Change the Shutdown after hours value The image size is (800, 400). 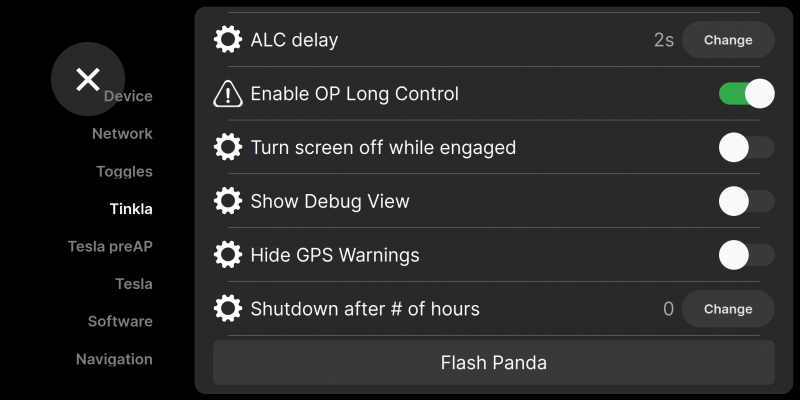[728, 309]
